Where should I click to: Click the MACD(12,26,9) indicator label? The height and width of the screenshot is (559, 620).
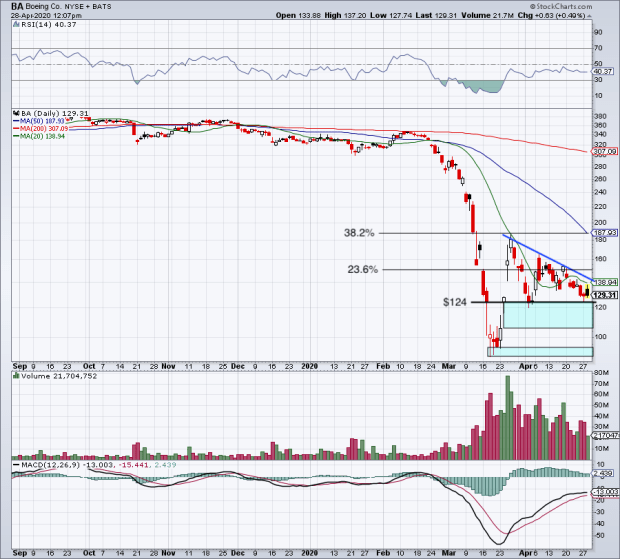pos(51,465)
